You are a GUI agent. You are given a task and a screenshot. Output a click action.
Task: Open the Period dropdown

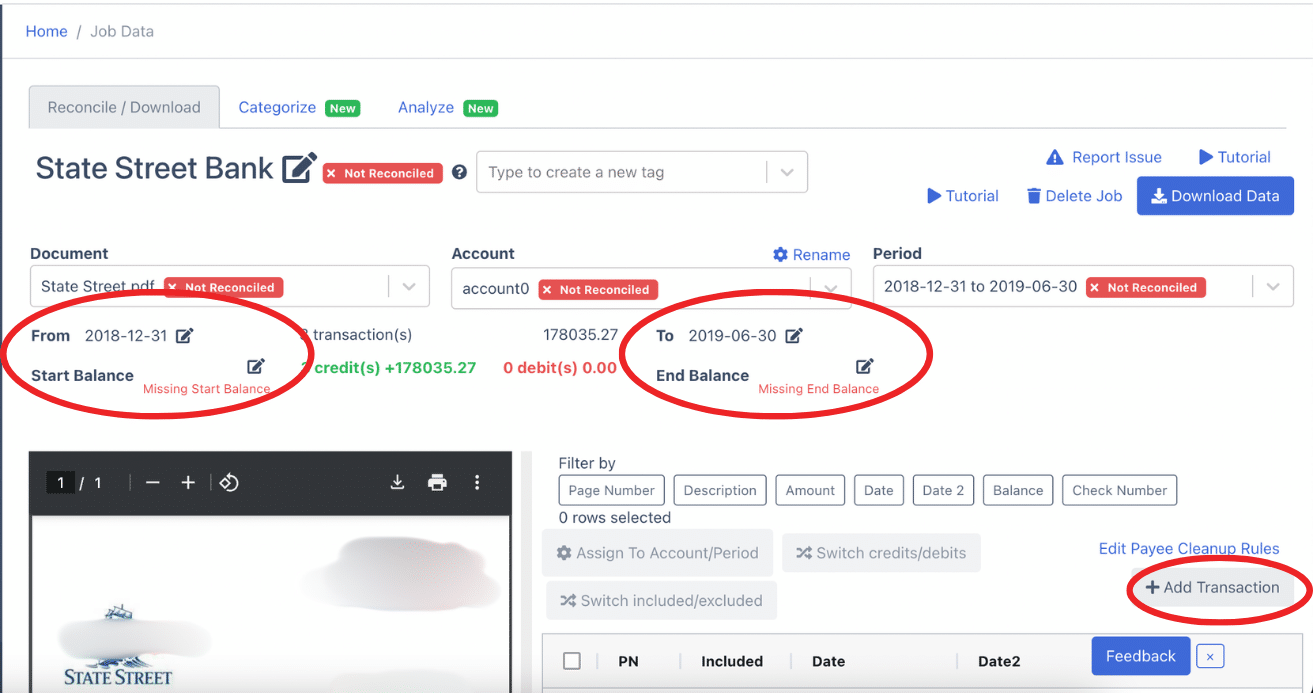pos(1272,286)
